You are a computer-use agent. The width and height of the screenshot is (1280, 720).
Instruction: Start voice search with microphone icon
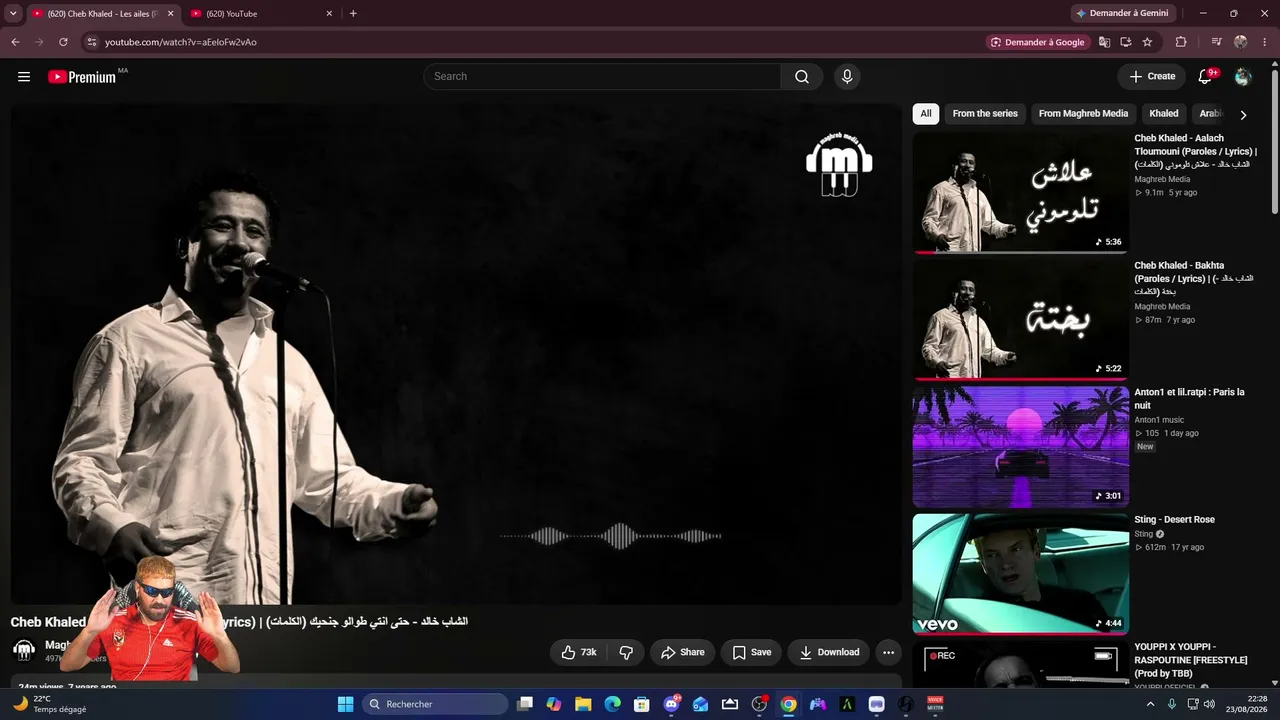(x=847, y=77)
